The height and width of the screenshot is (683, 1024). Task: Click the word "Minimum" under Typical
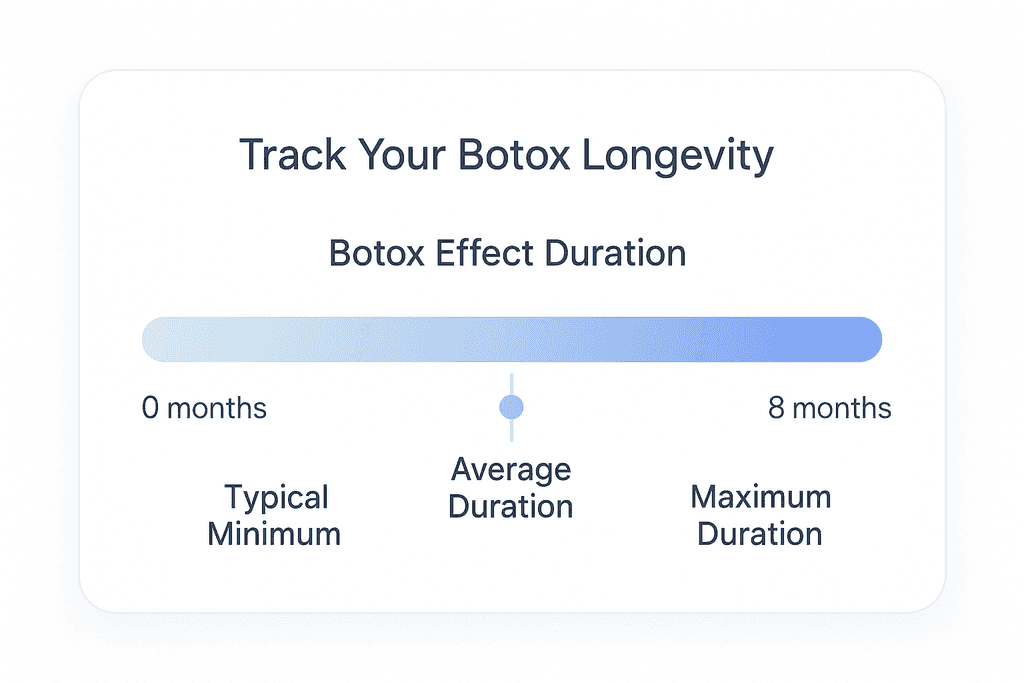coord(274,533)
